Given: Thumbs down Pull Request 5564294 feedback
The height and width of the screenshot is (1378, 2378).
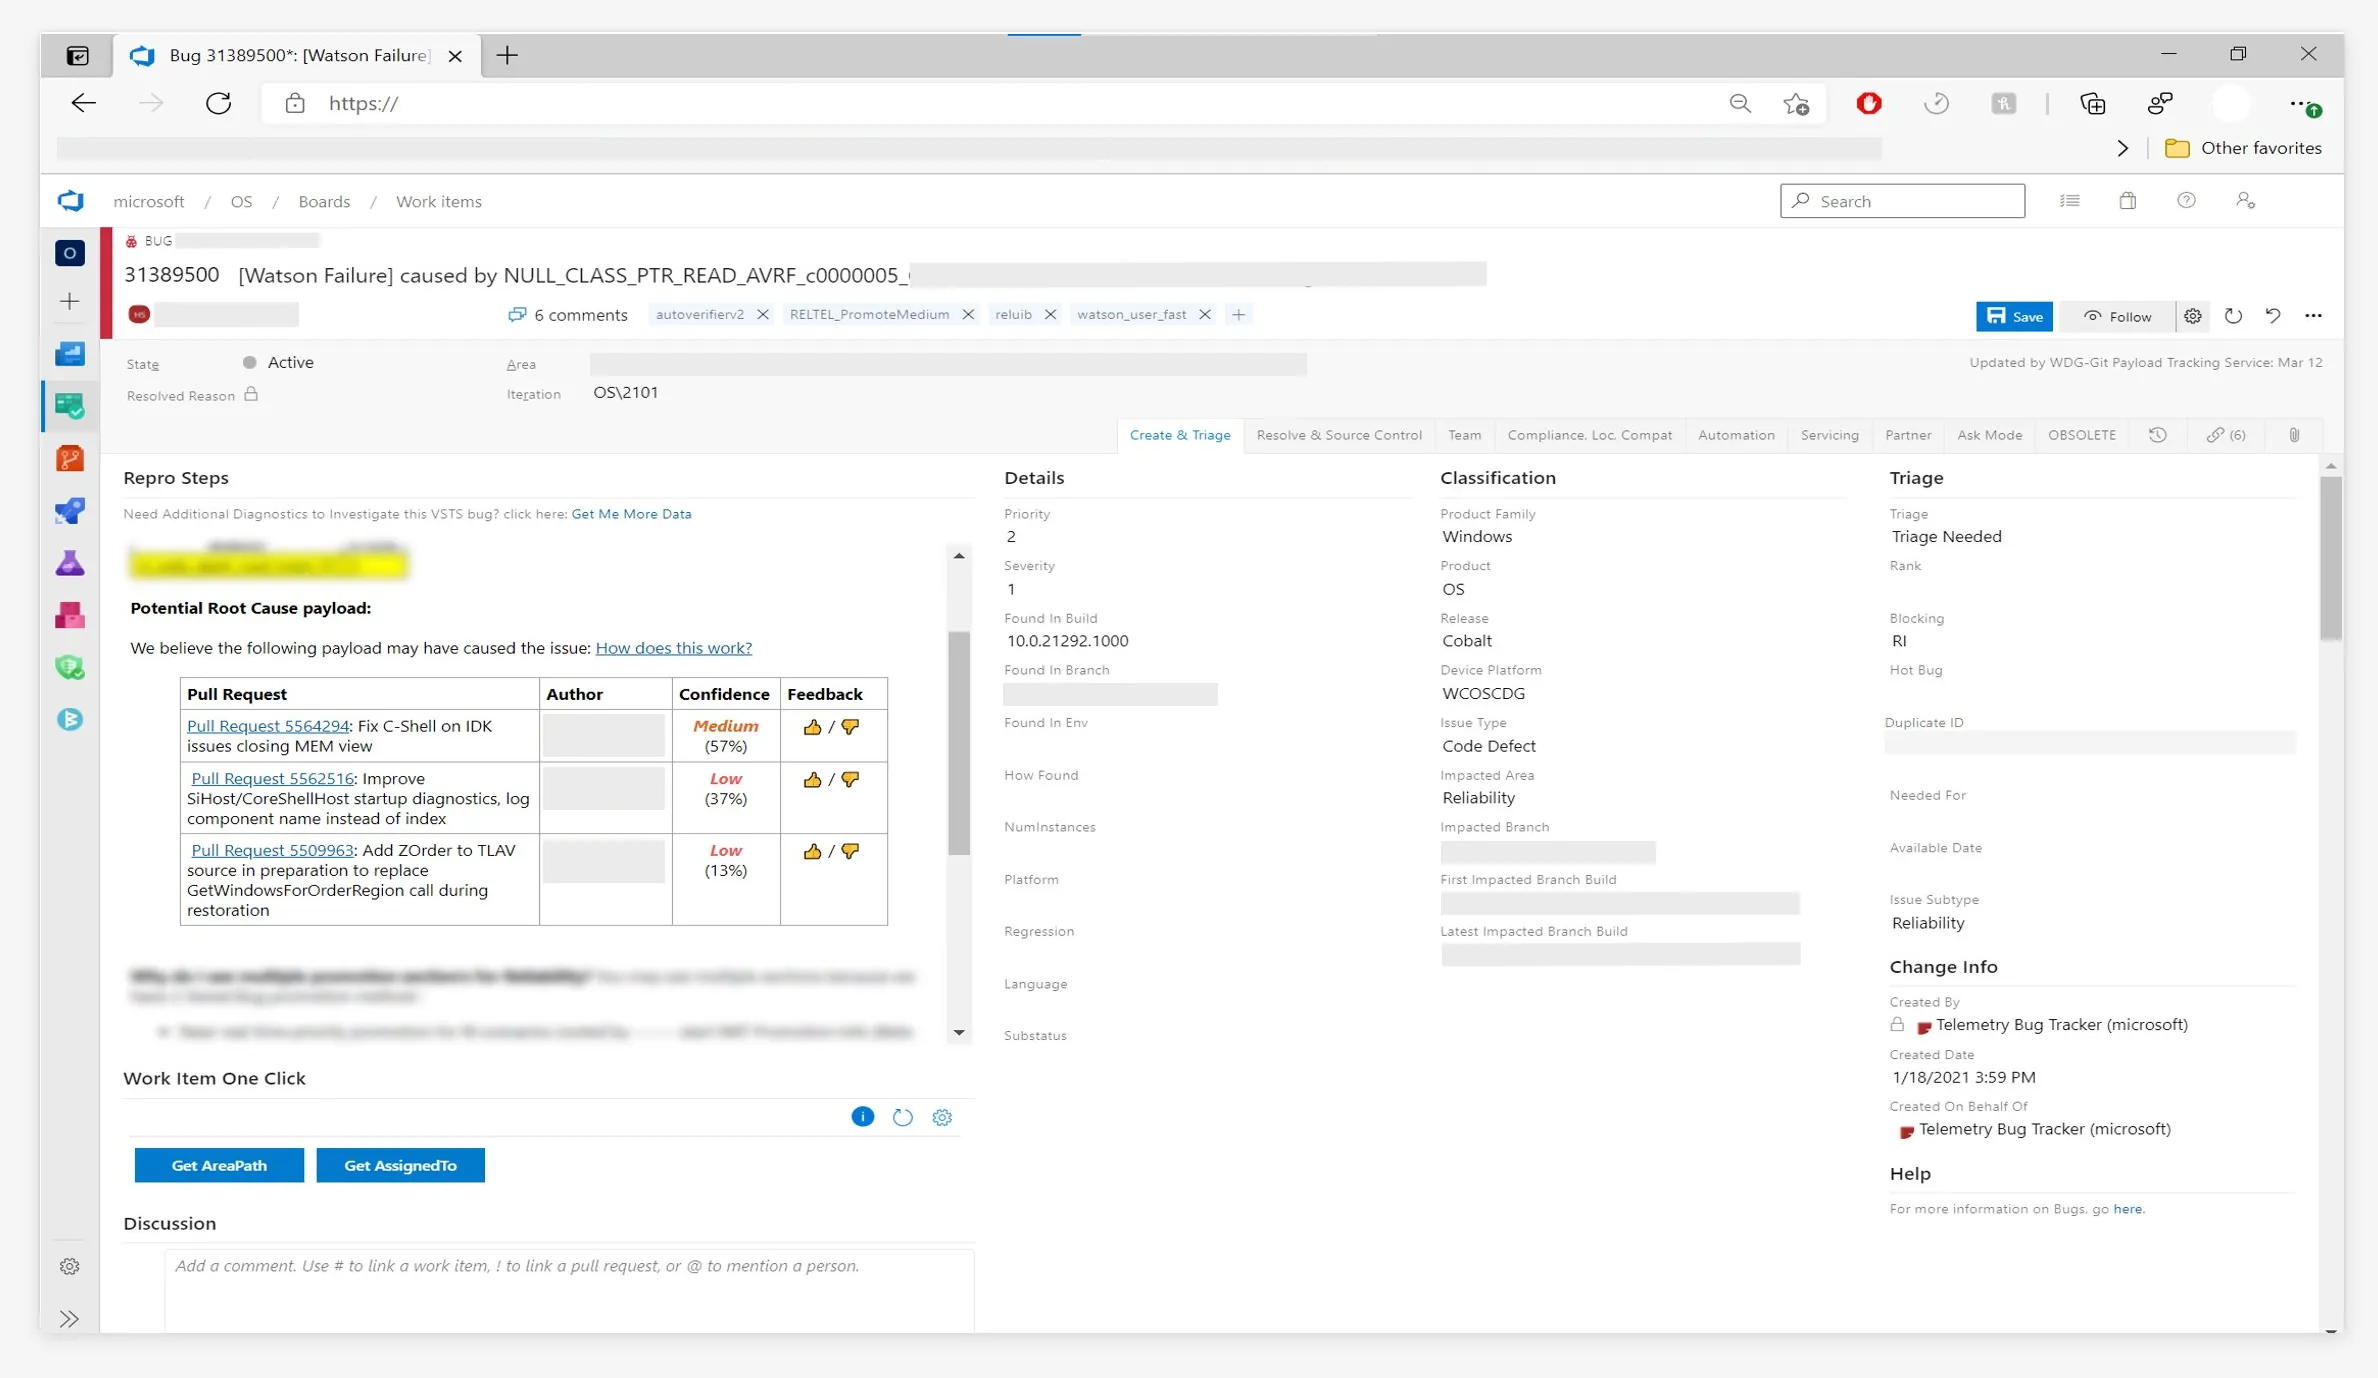Looking at the screenshot, I should pos(850,727).
